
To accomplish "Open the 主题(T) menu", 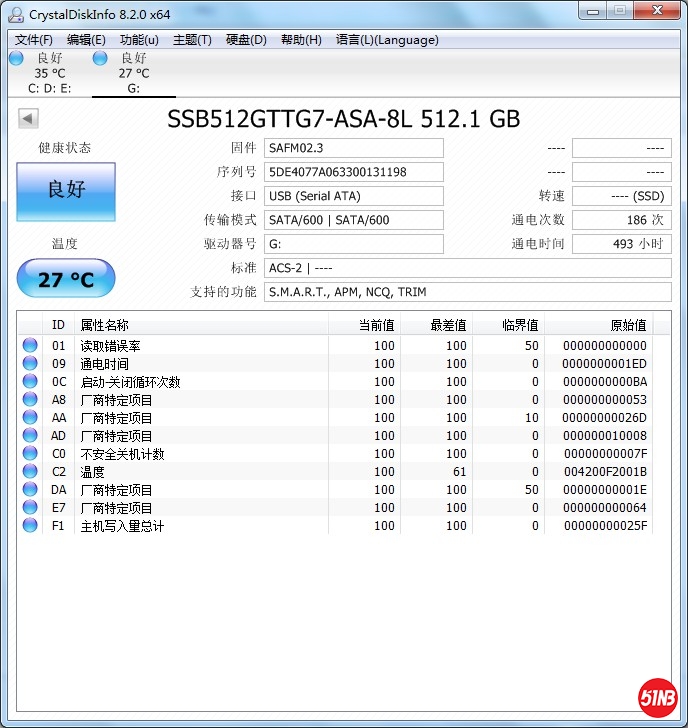I will [192, 40].
